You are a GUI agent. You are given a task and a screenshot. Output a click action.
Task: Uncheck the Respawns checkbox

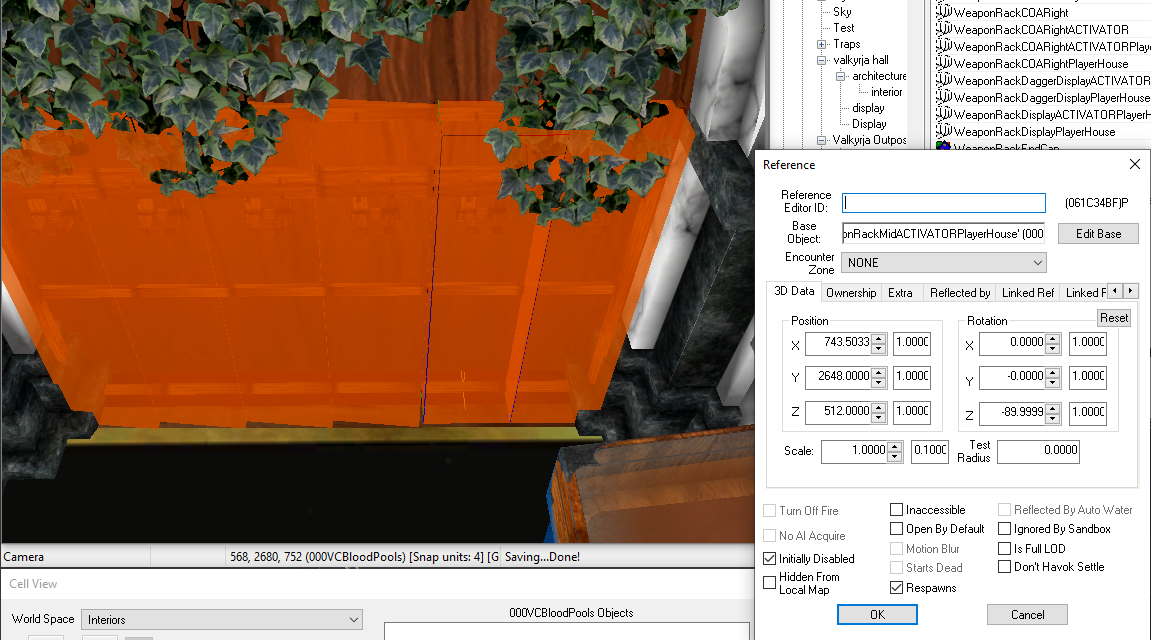click(x=896, y=587)
